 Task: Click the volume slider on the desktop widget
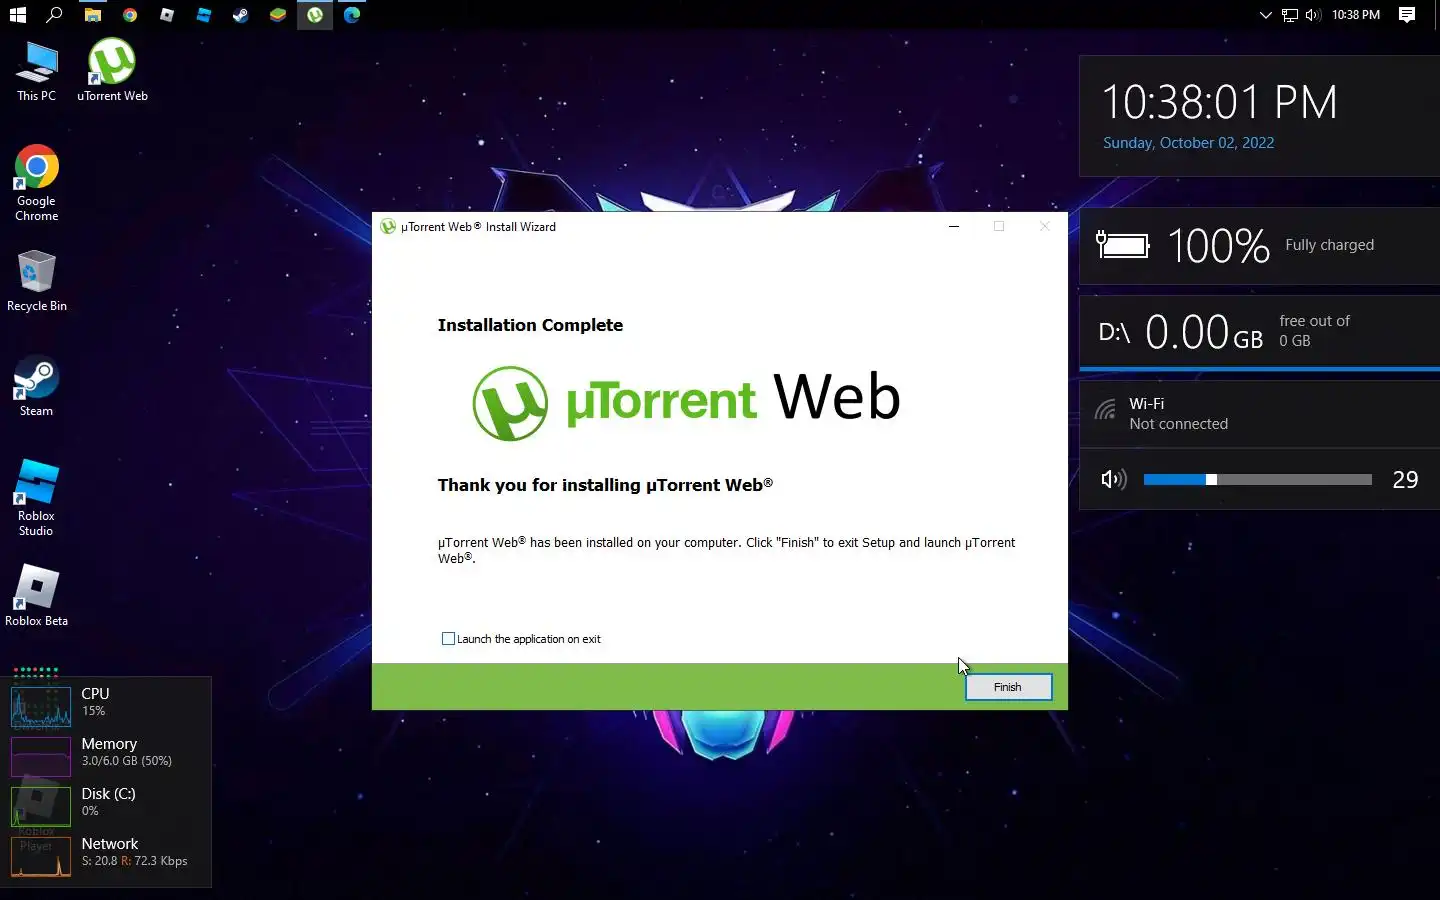point(1257,480)
